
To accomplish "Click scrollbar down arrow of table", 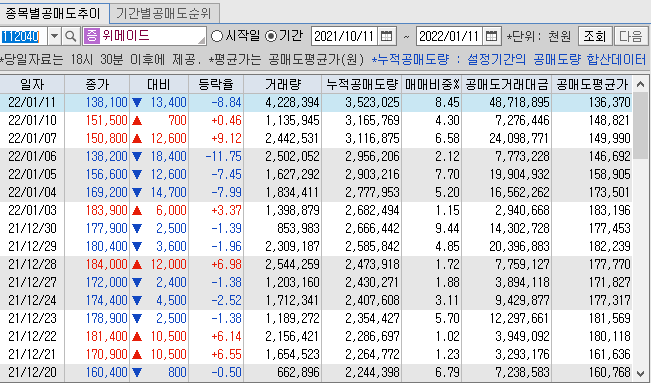I will point(641,374).
